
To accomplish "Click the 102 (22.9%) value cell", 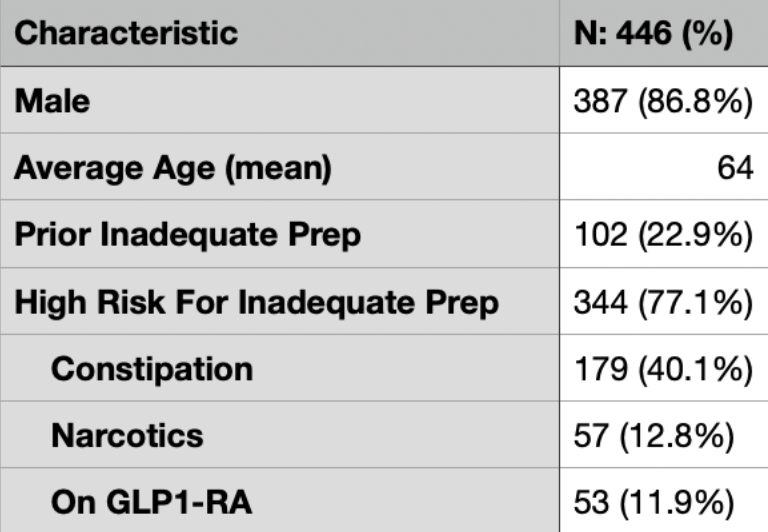I will pos(664,234).
